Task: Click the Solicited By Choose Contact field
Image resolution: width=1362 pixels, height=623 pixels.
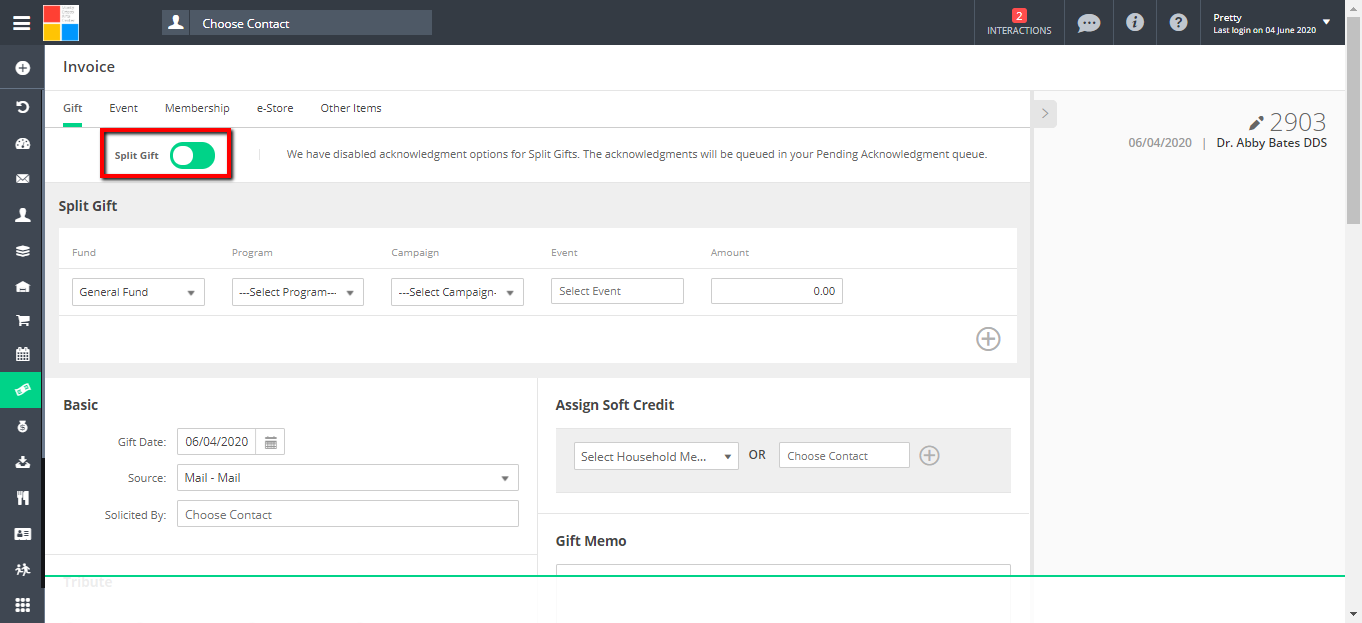Action: pyautogui.click(x=348, y=514)
